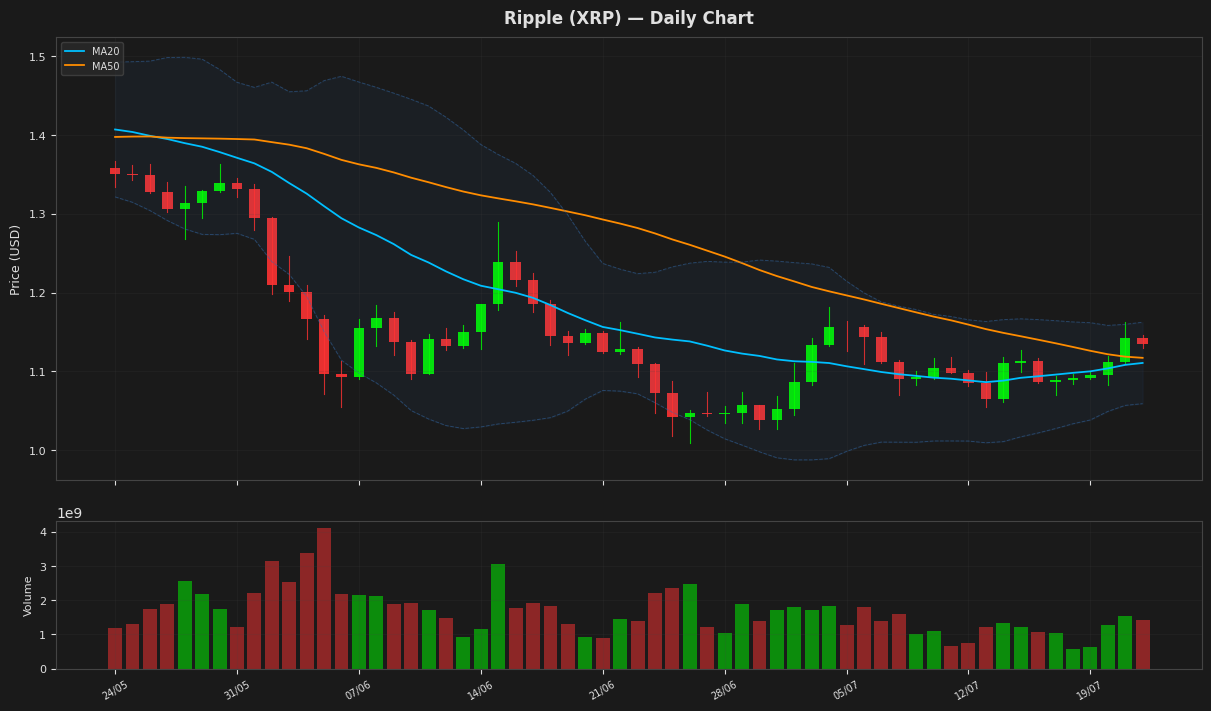
Task: Click the MA20 legend entry
Action: [92, 52]
